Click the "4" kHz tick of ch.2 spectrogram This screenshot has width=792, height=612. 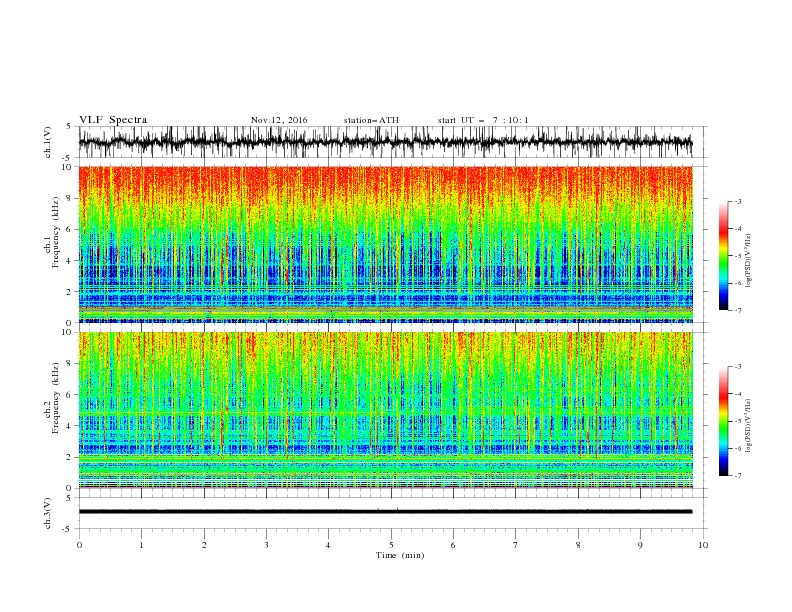click(70, 426)
